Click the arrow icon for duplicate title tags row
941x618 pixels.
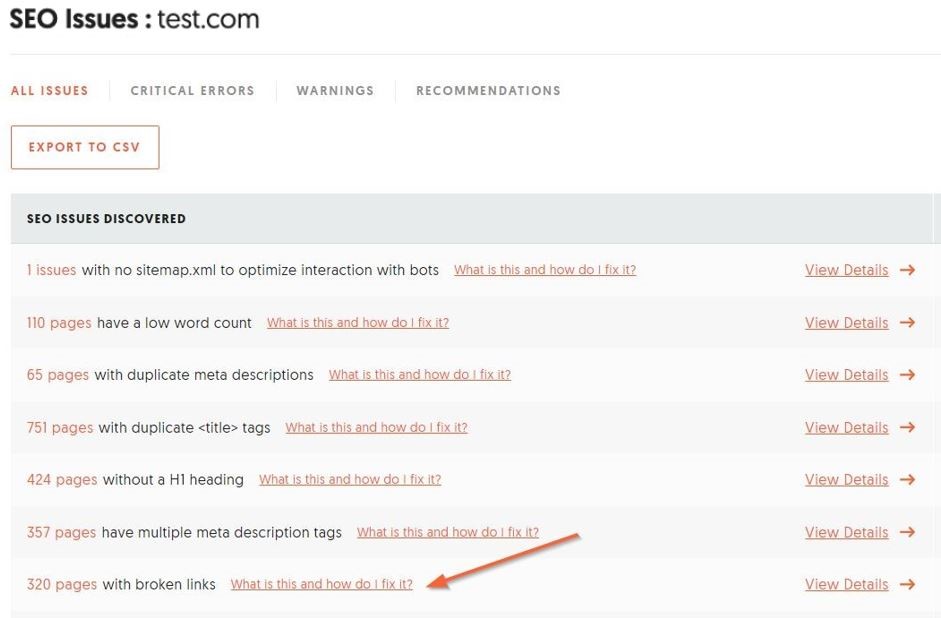coord(907,427)
